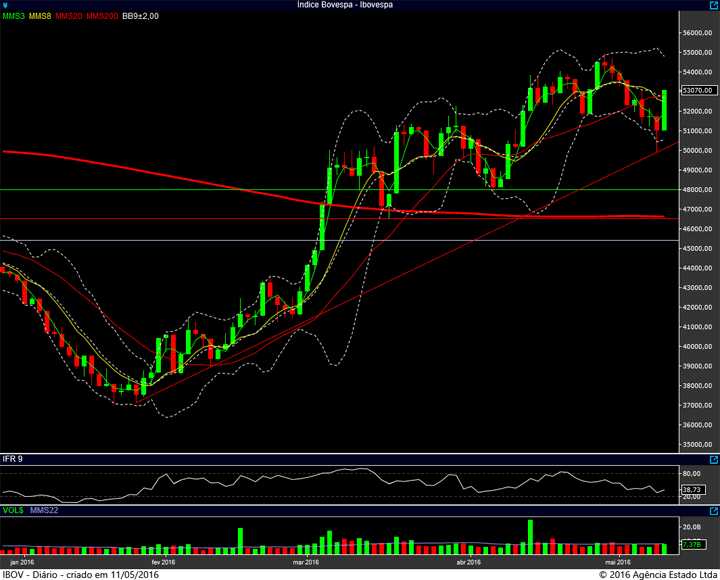Click the VOL$ volume indicator label

(13, 510)
